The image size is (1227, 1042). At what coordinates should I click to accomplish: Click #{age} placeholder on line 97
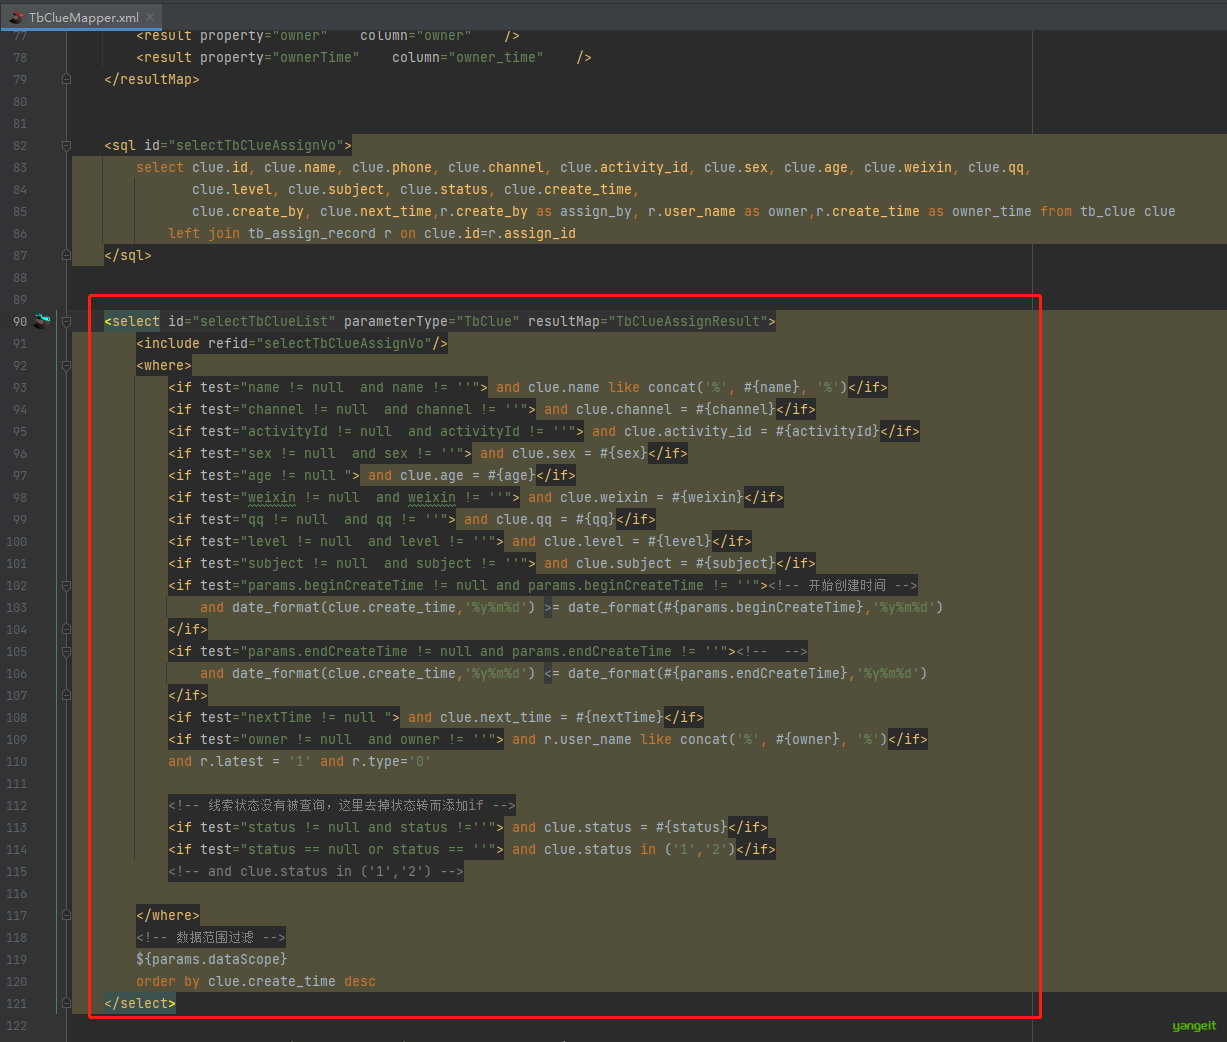pyautogui.click(x=512, y=475)
